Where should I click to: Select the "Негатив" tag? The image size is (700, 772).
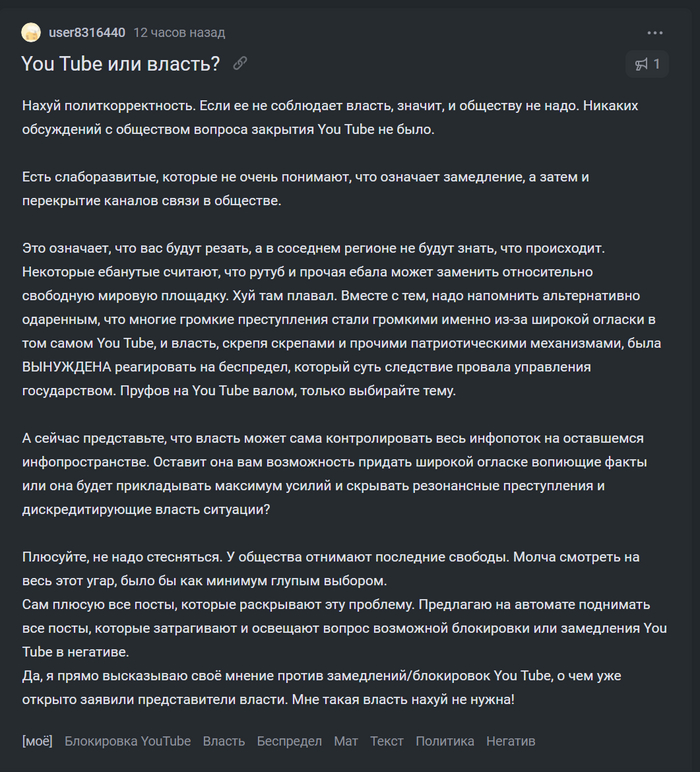pyautogui.click(x=511, y=741)
